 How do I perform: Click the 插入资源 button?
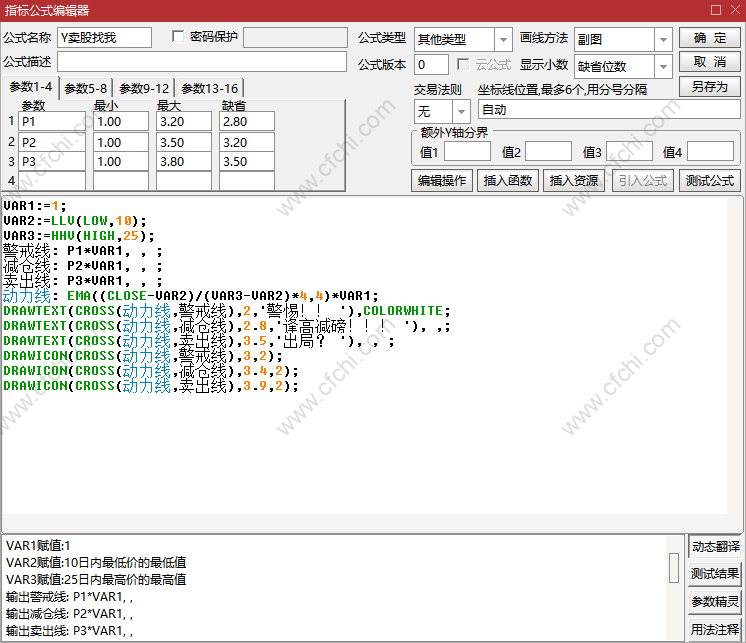[574, 181]
